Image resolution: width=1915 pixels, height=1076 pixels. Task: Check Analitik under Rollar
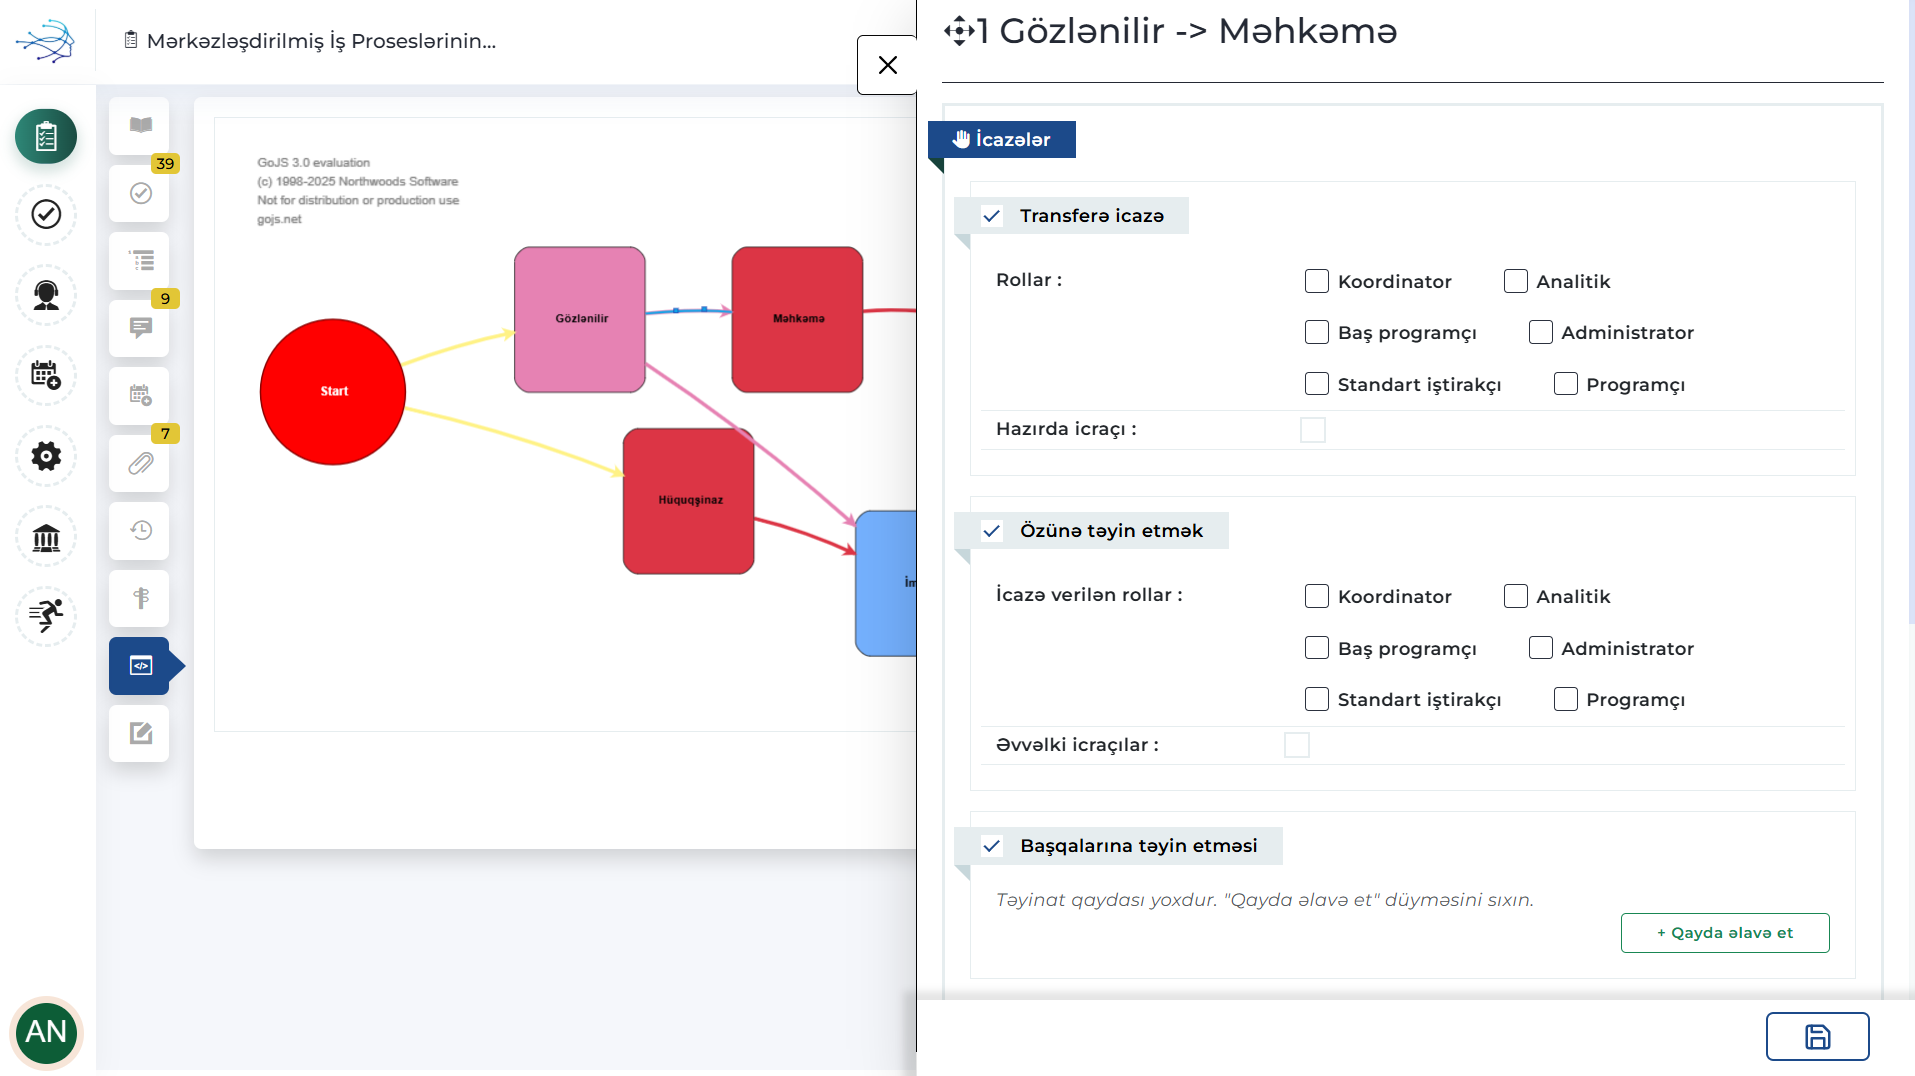[1516, 281]
